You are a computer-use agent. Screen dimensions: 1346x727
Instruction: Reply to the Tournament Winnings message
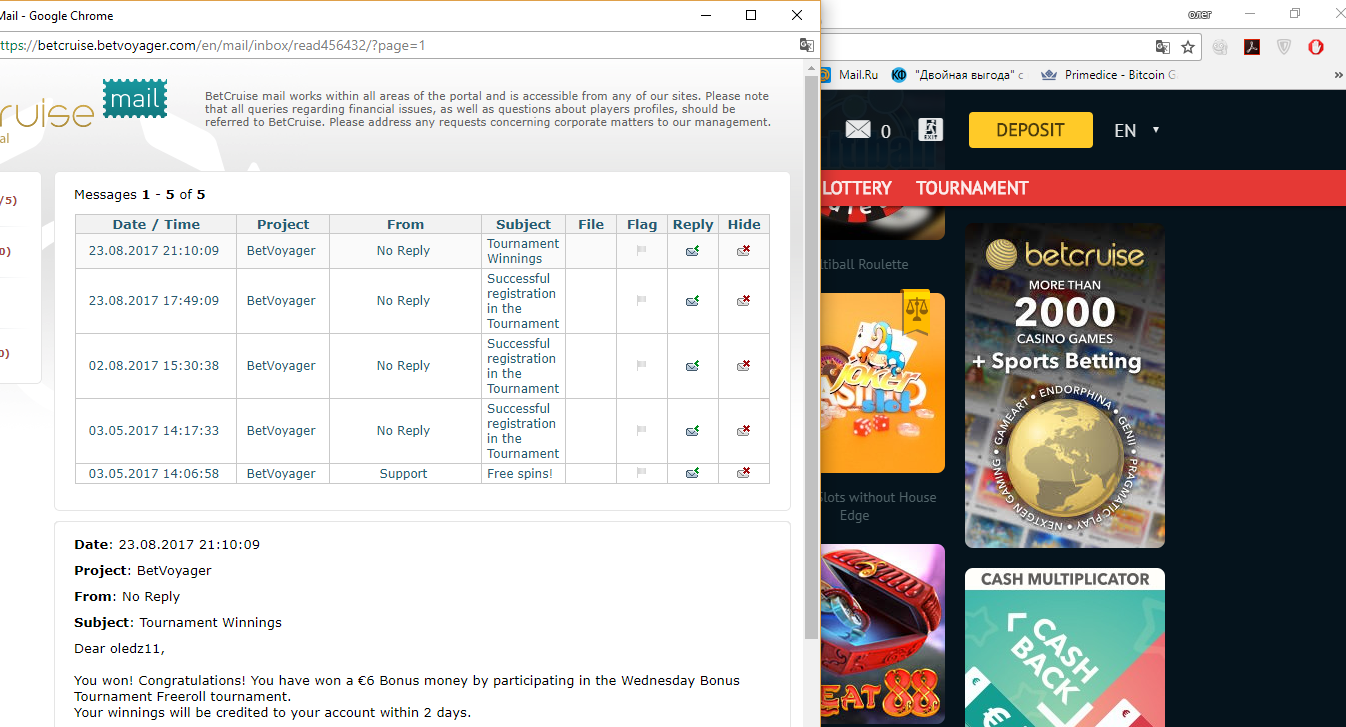[692, 251]
